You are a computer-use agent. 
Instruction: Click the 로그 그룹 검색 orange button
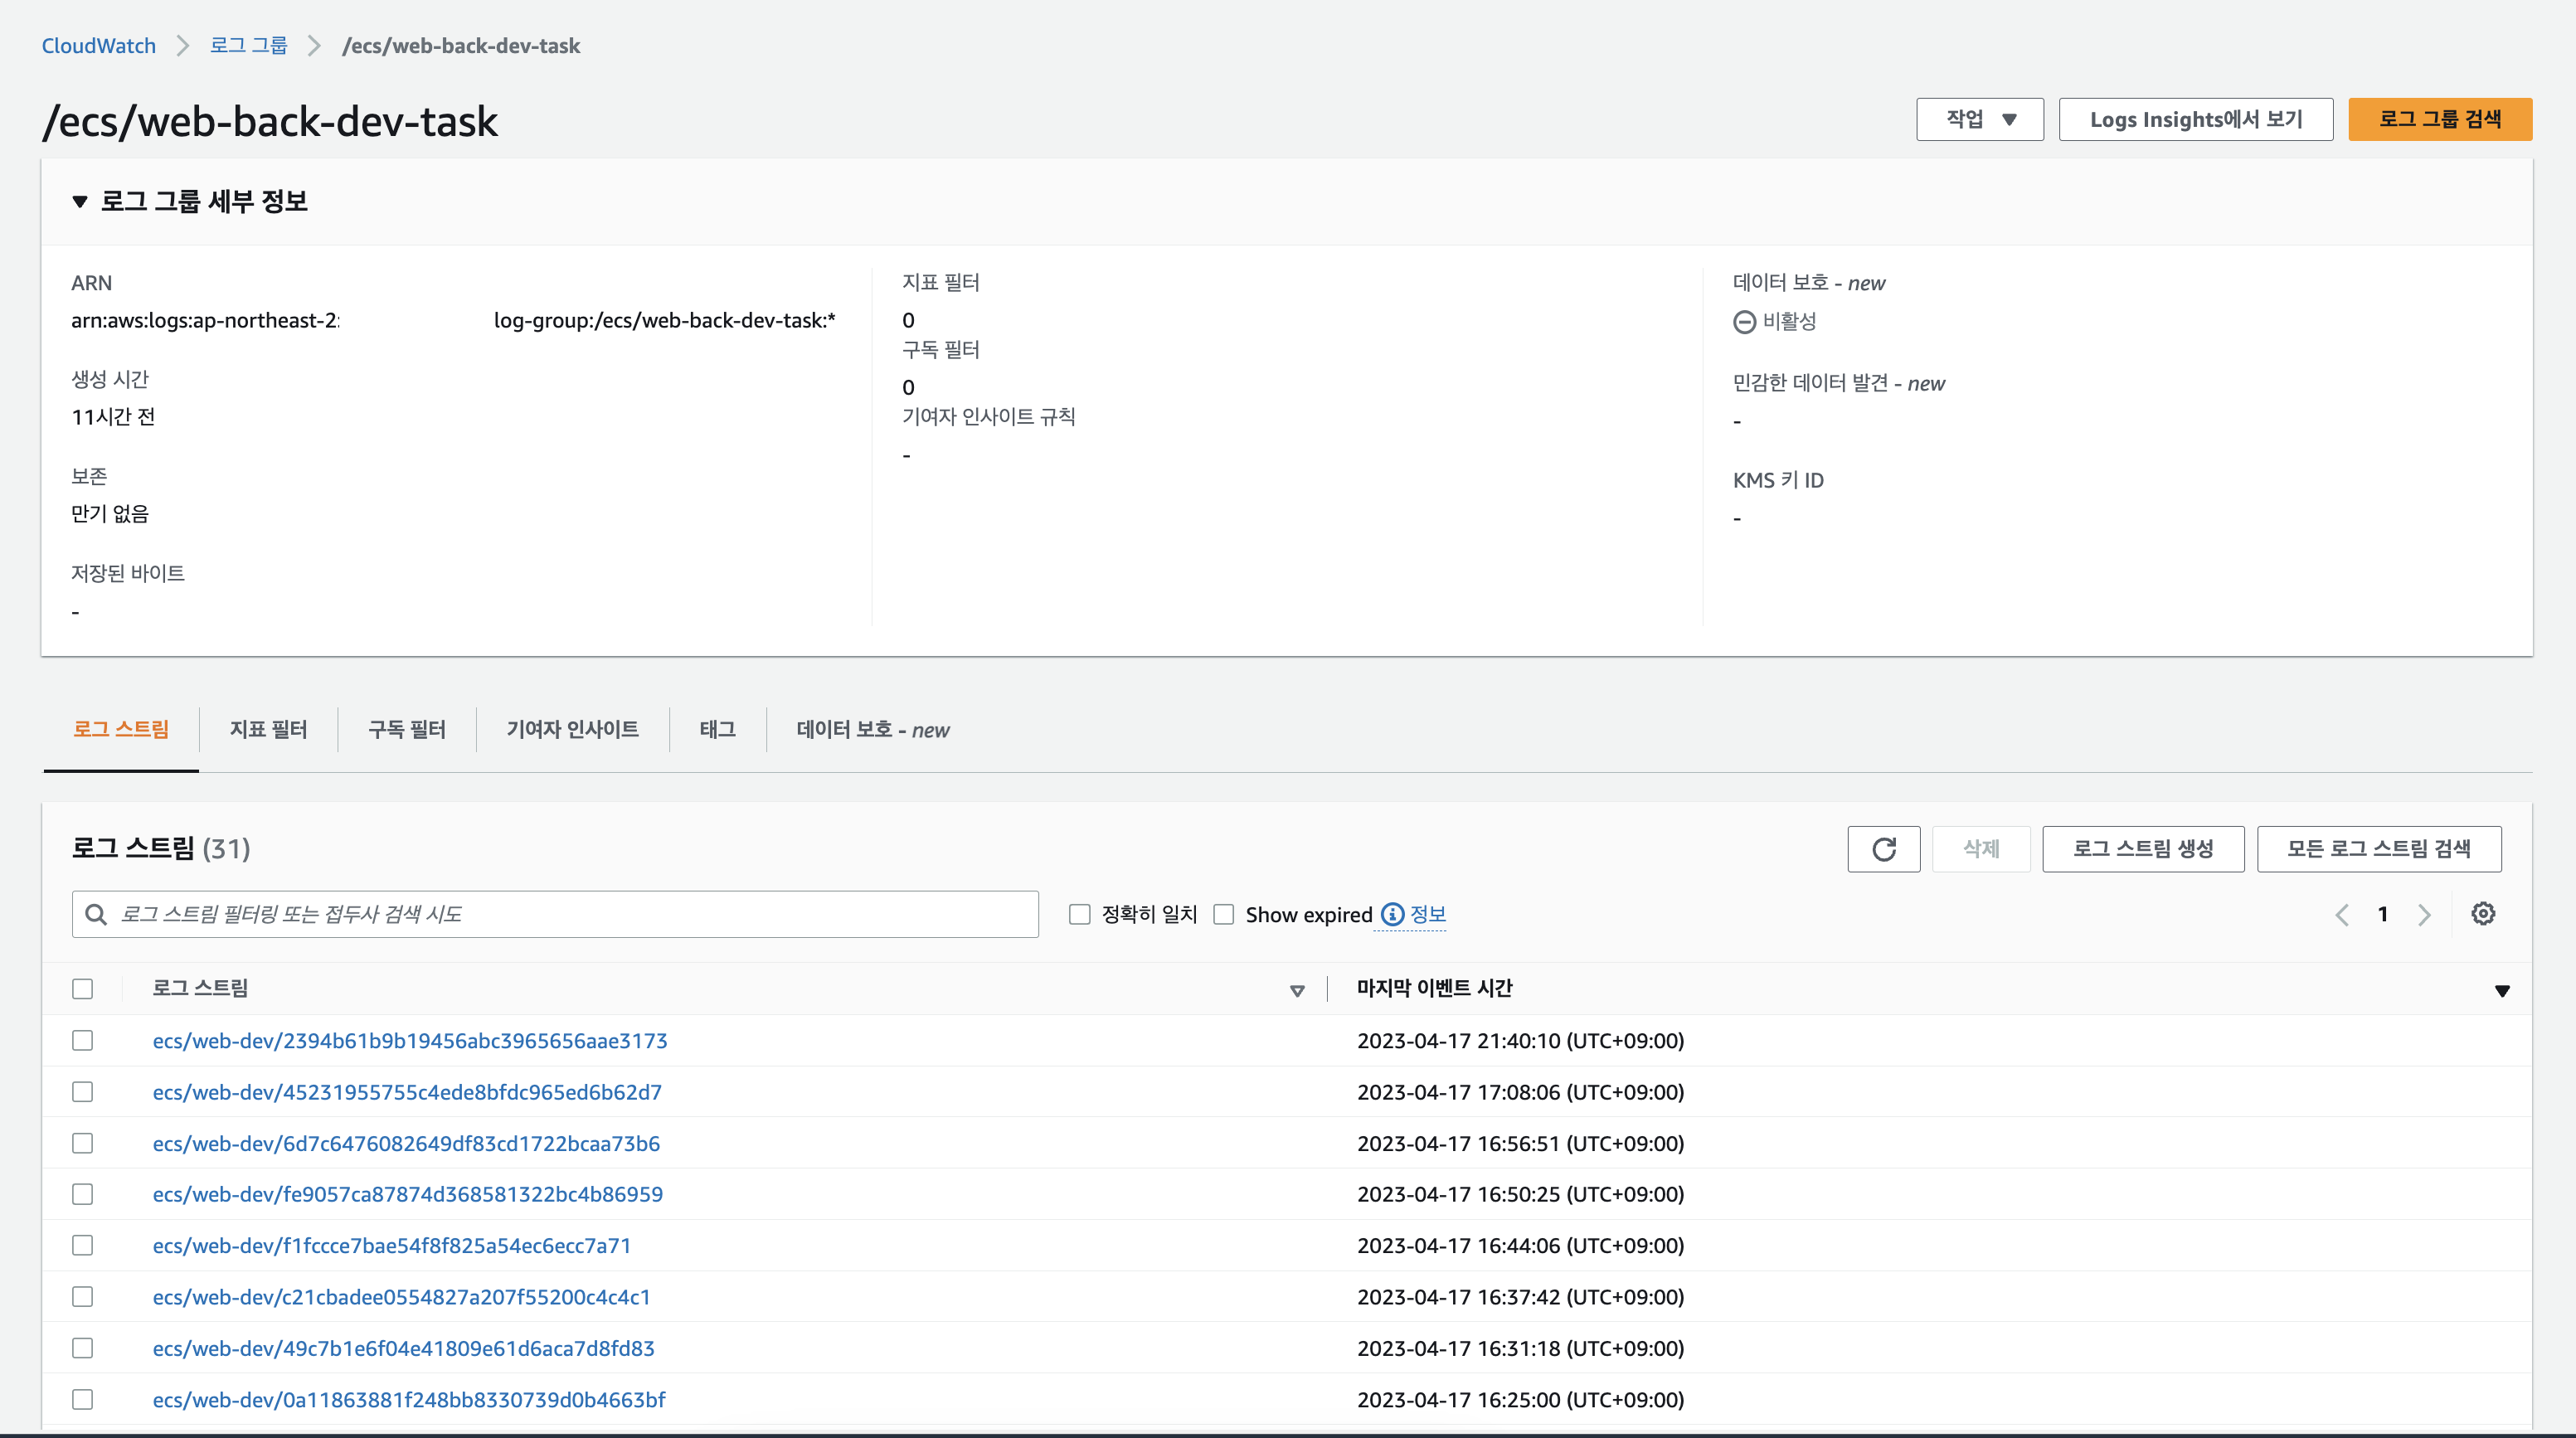(2439, 120)
